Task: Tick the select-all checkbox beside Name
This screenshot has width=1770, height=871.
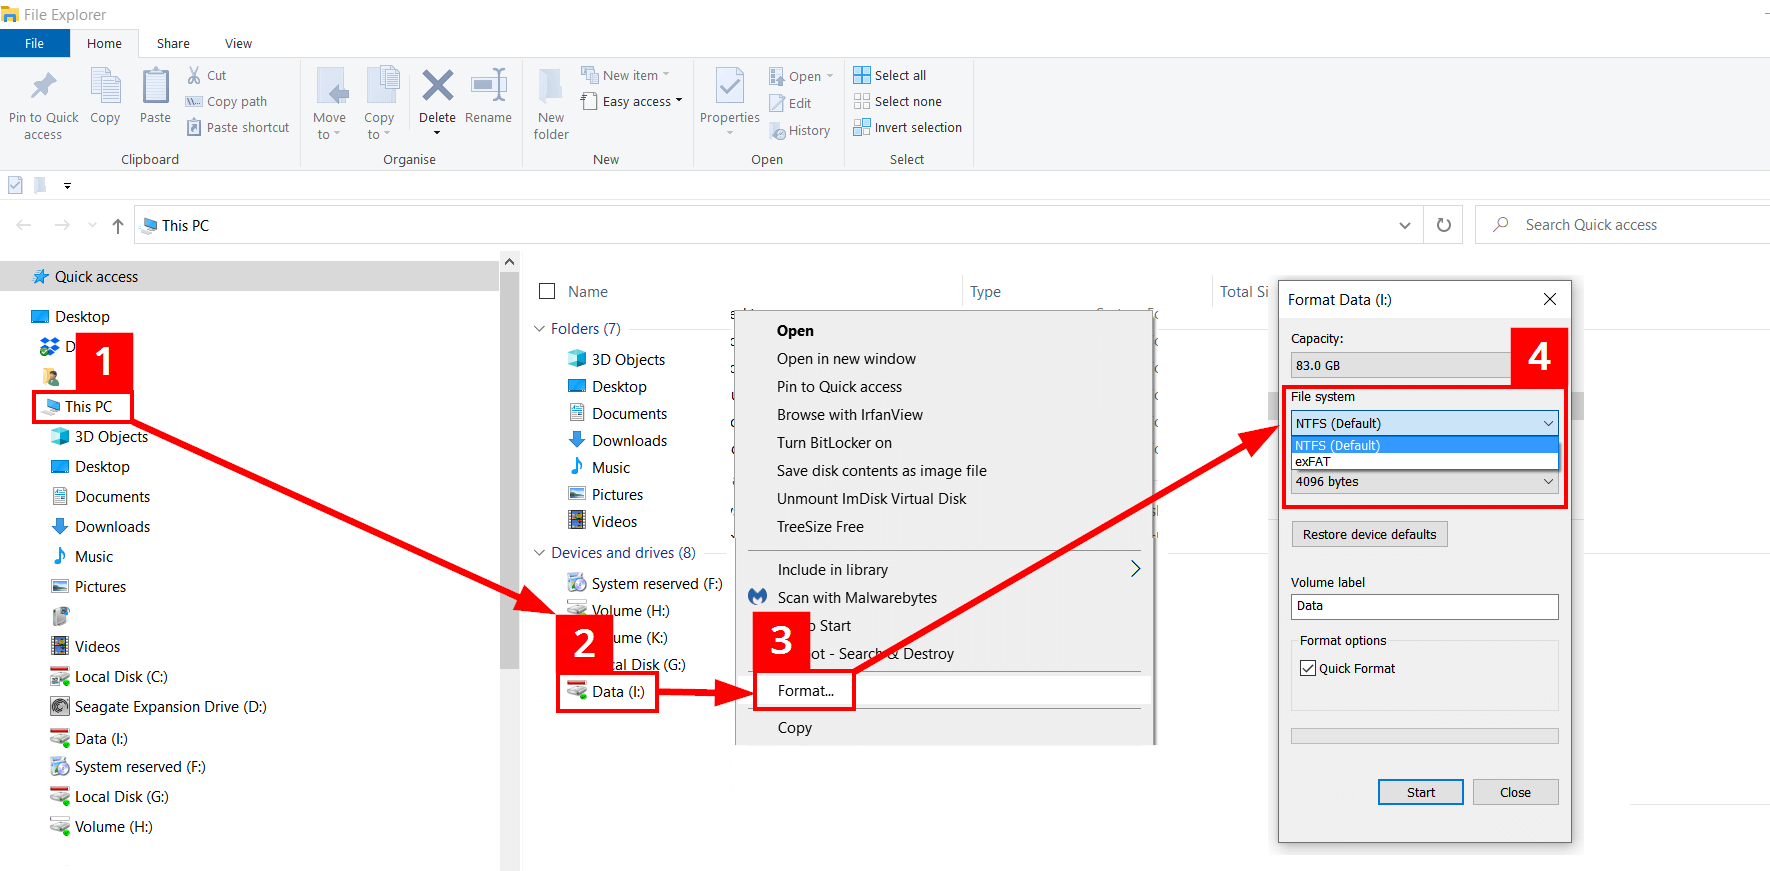Action: tap(547, 291)
